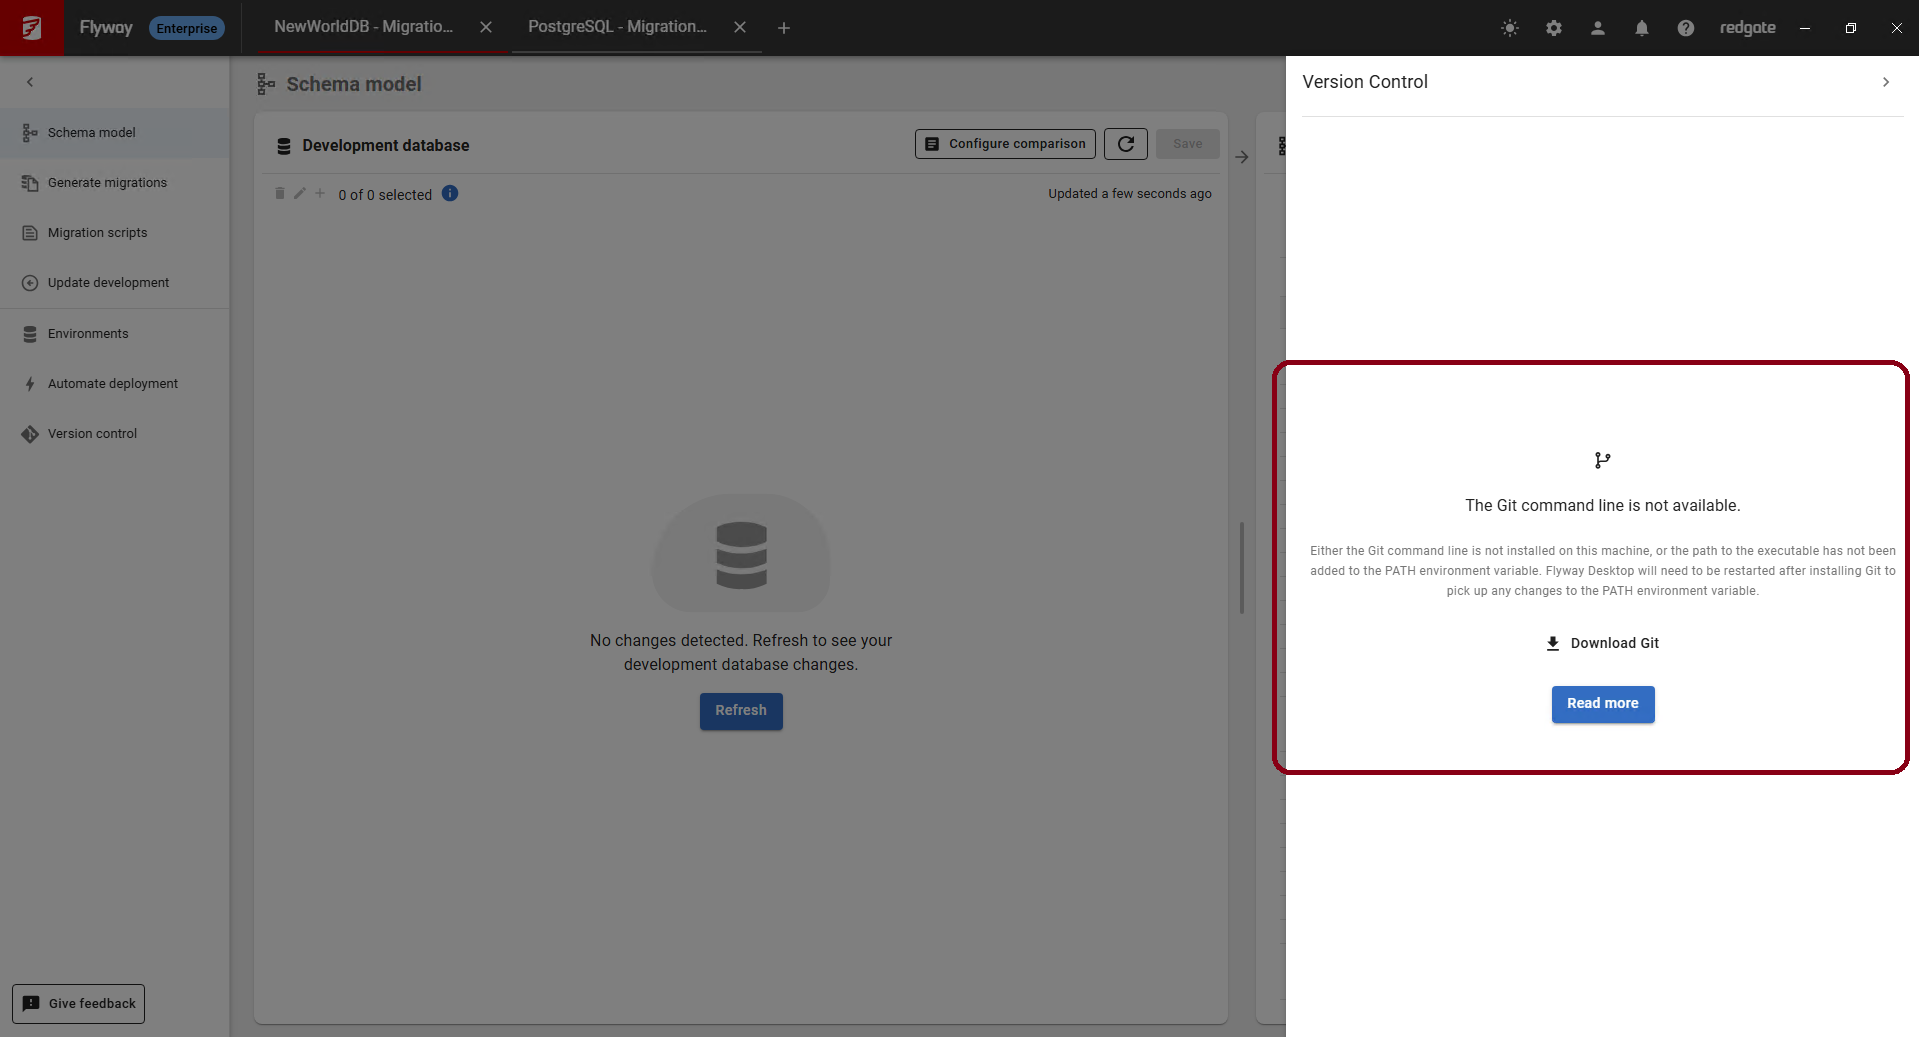The width and height of the screenshot is (1919, 1037).
Task: Click the refresh icon button beside Configure comparison
Action: point(1126,144)
